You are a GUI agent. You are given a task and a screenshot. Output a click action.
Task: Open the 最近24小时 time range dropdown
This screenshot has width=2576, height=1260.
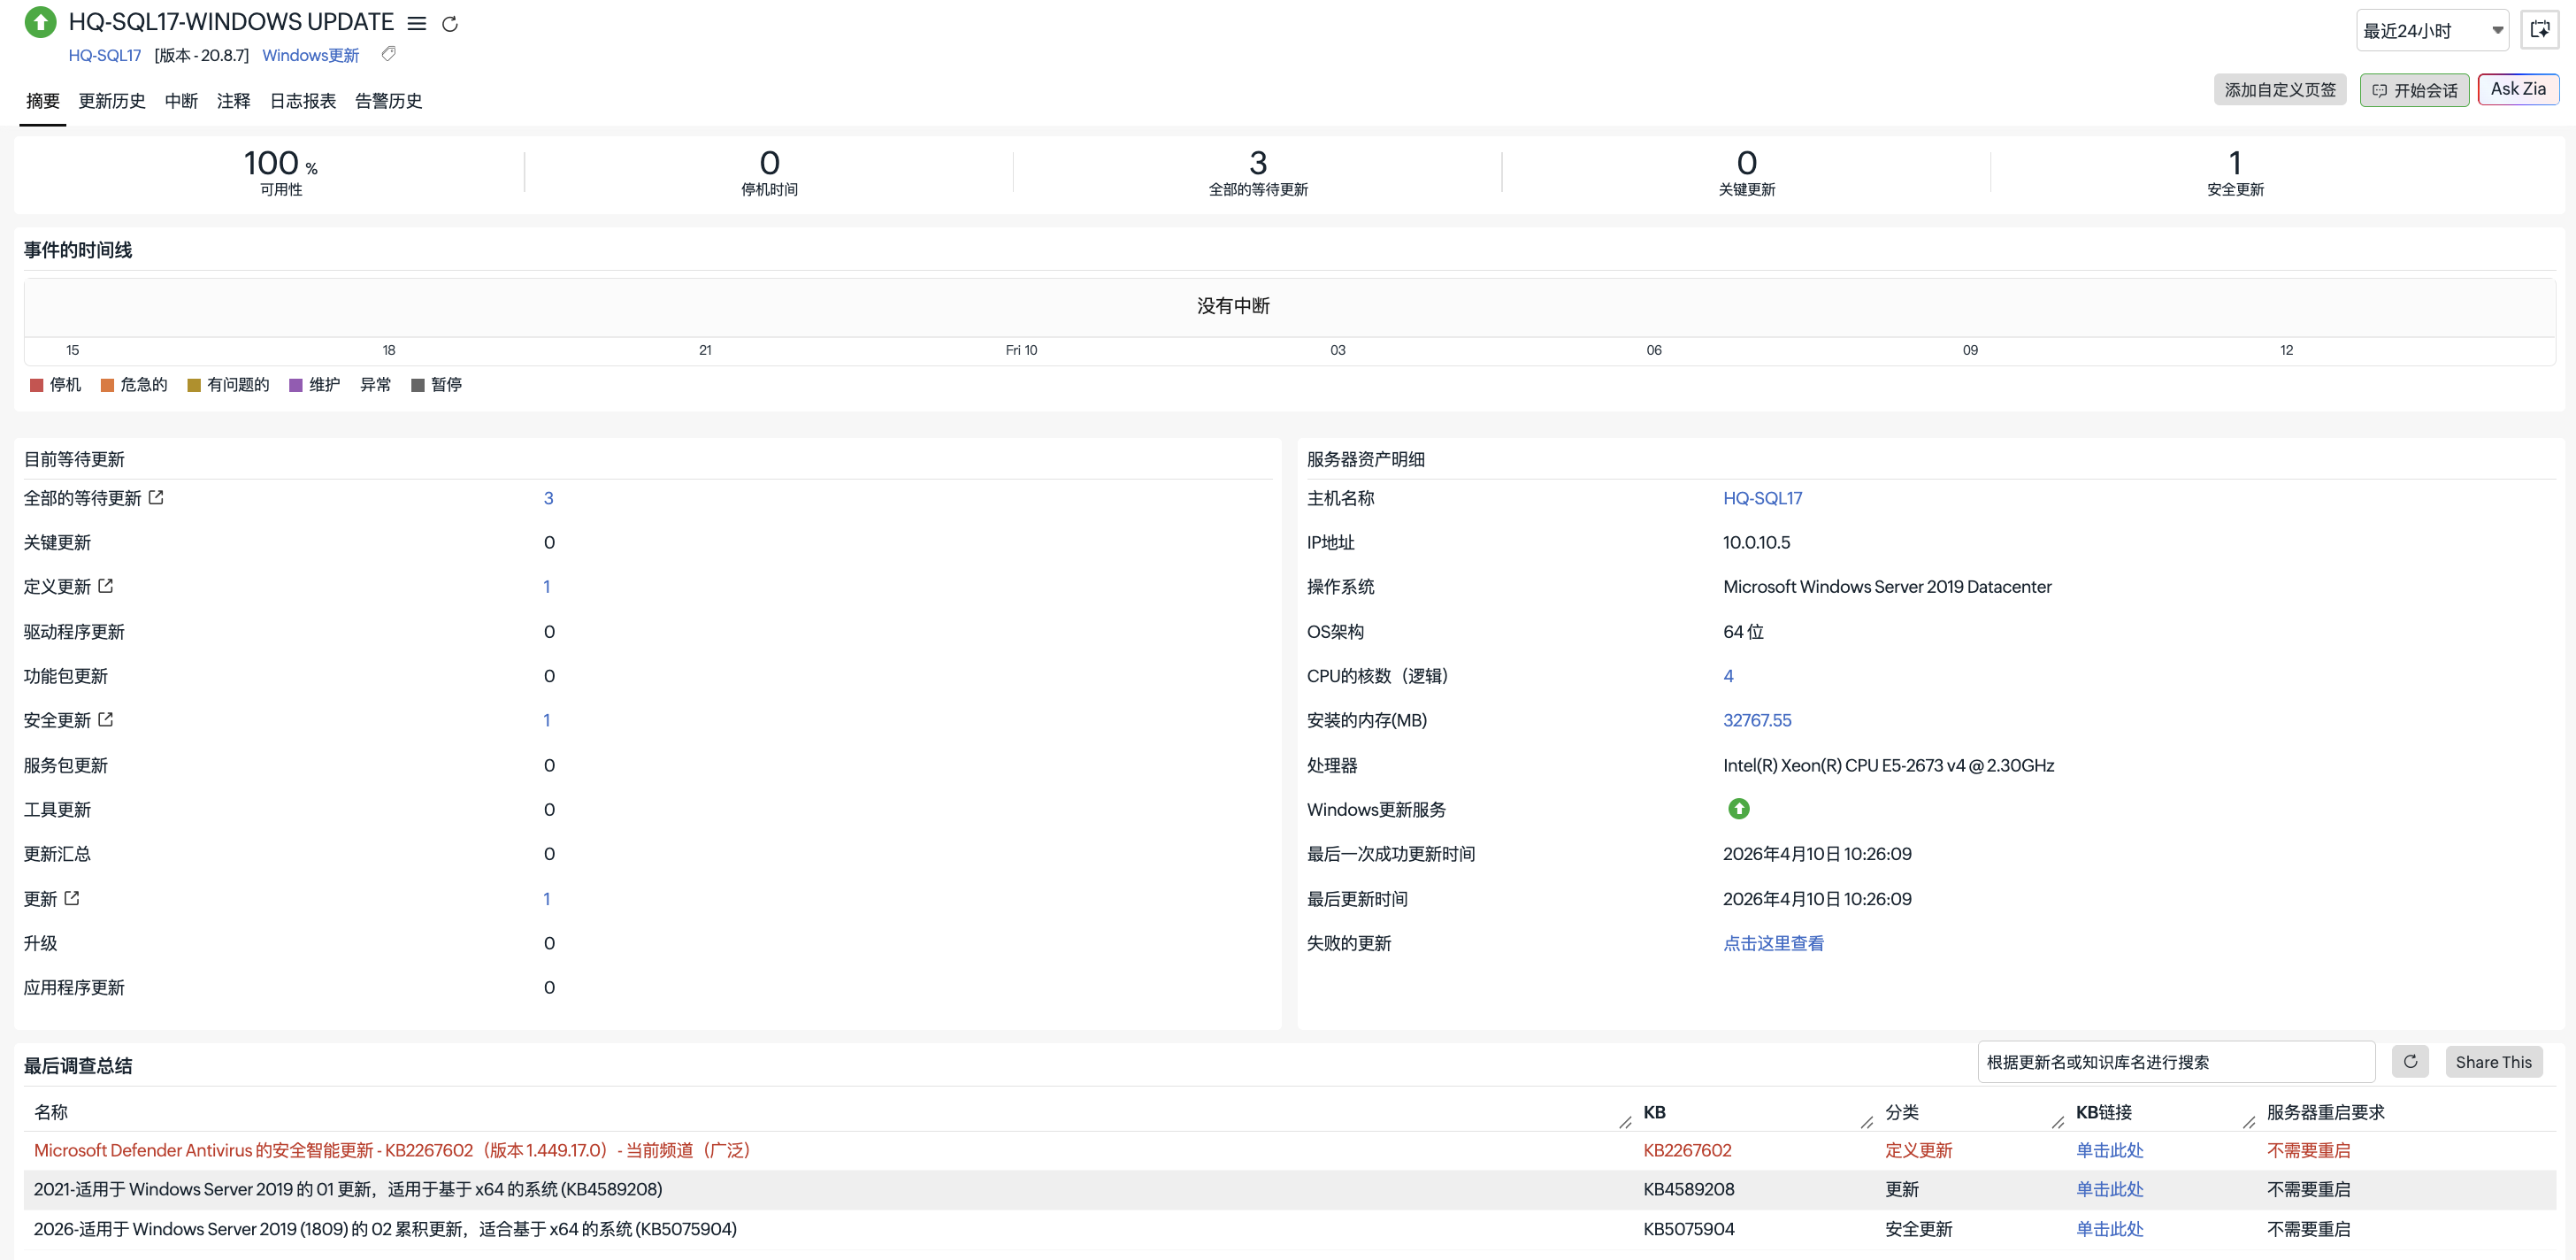pyautogui.click(x=2432, y=30)
